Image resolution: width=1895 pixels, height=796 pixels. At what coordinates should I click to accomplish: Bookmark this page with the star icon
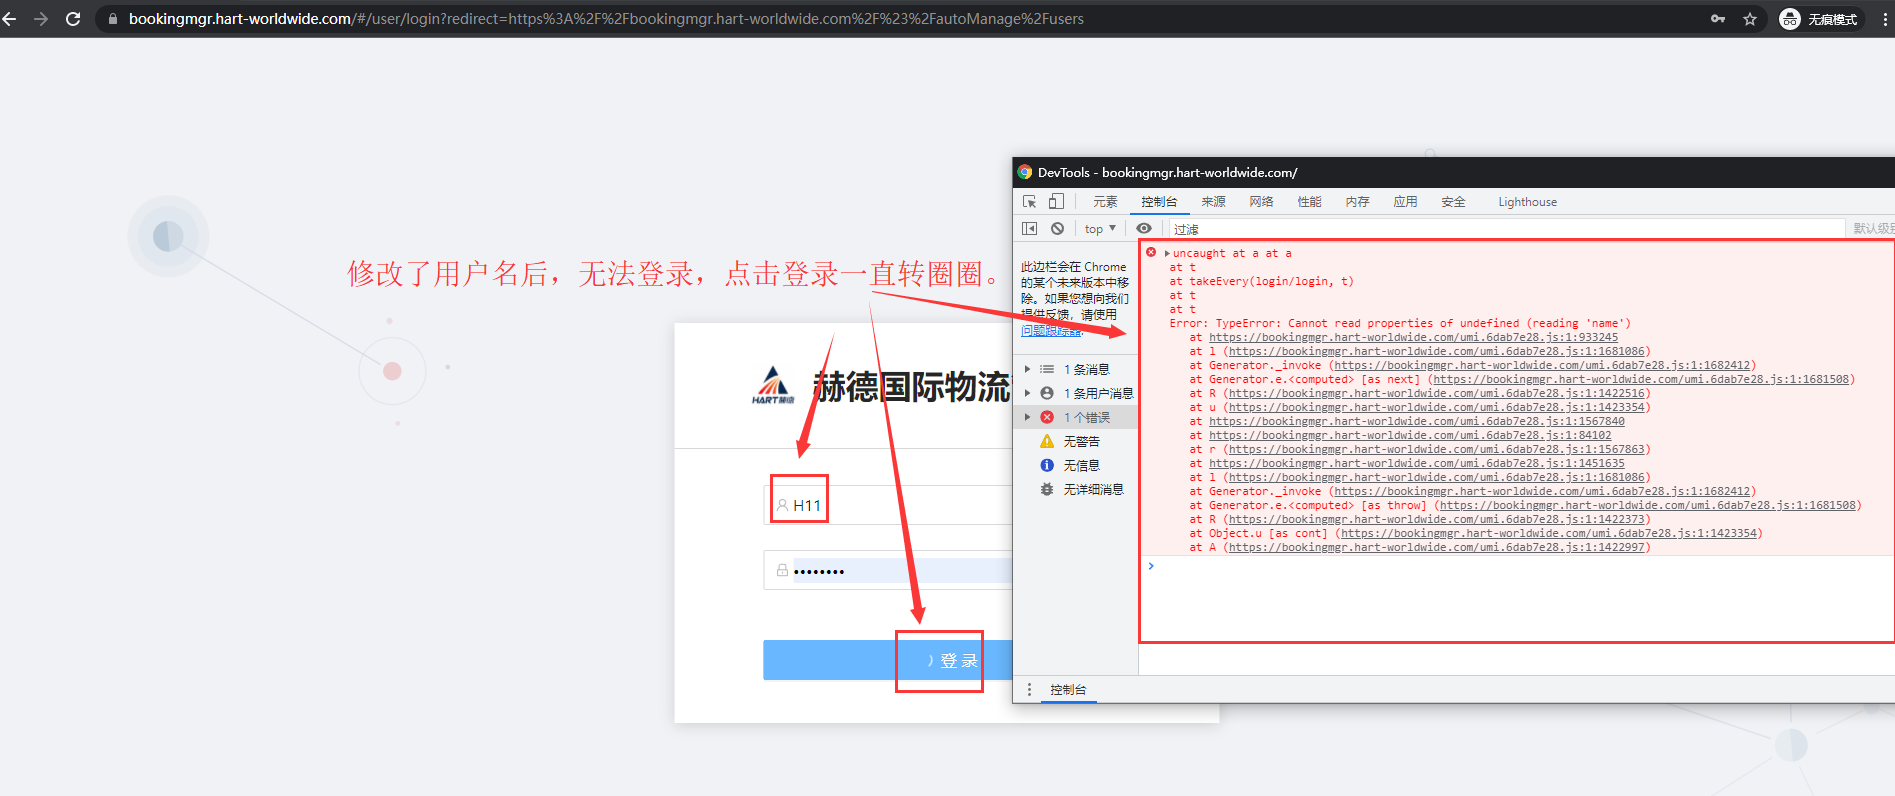tap(1750, 19)
